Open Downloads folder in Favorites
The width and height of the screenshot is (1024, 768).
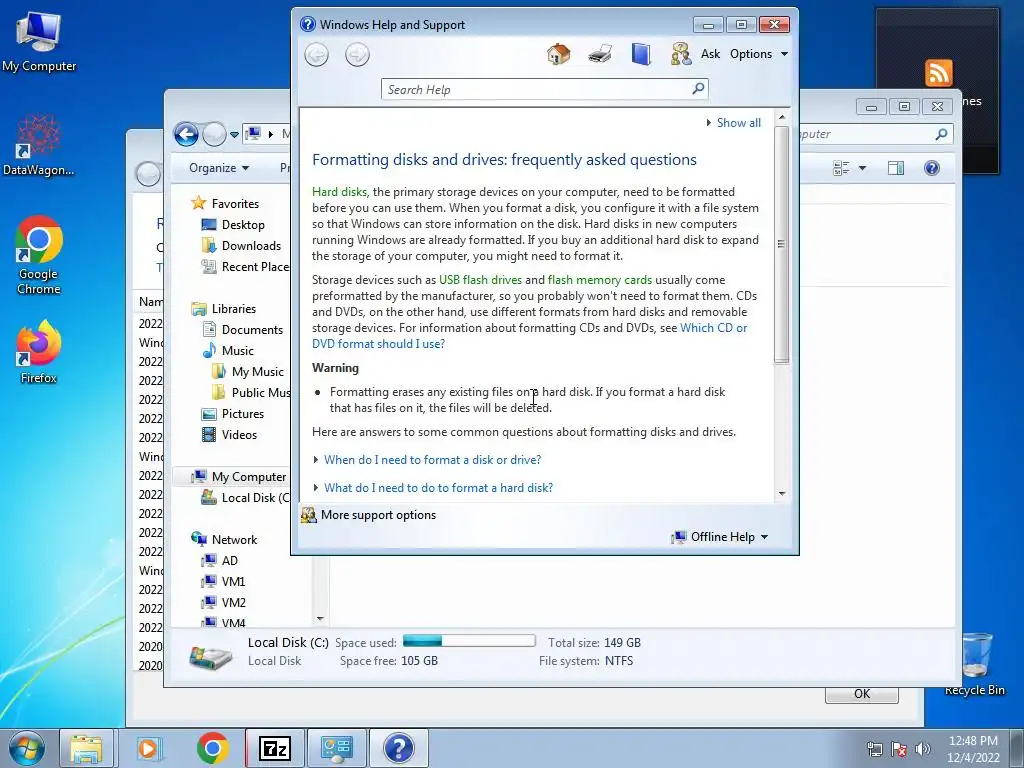[251, 246]
